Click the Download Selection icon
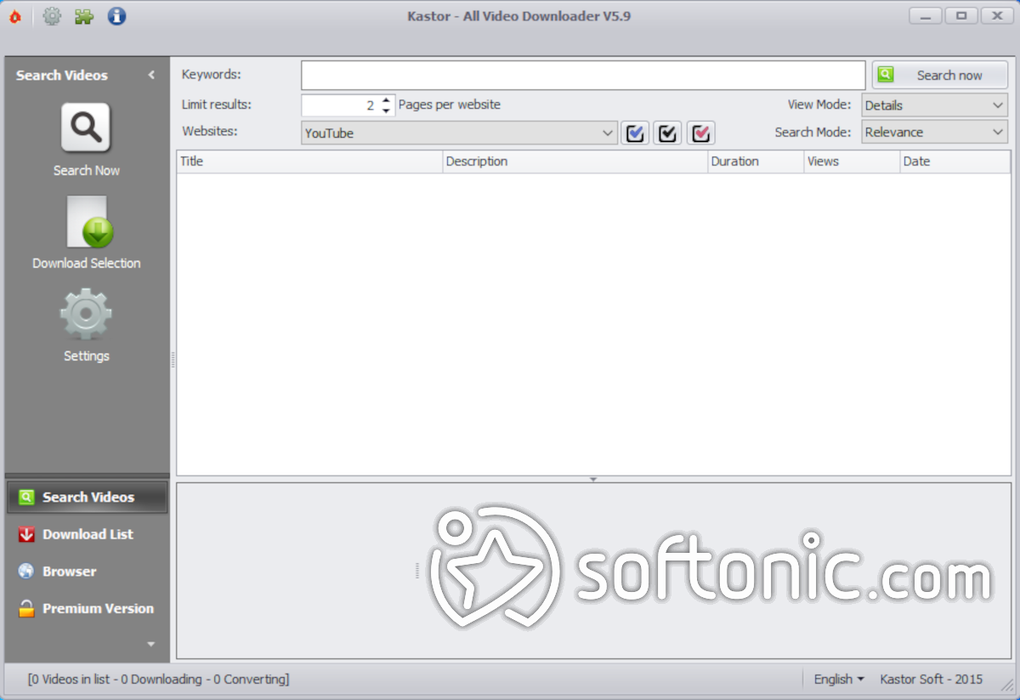Screen dimensions: 1020x700 (90, 222)
